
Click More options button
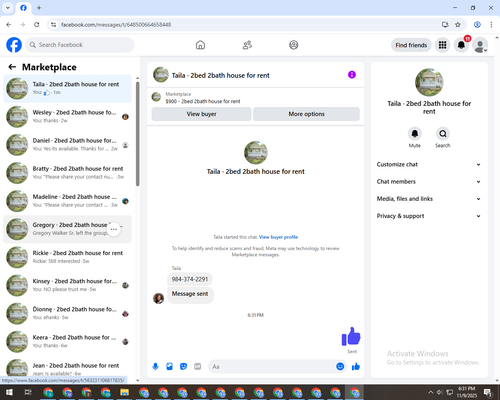306,114
